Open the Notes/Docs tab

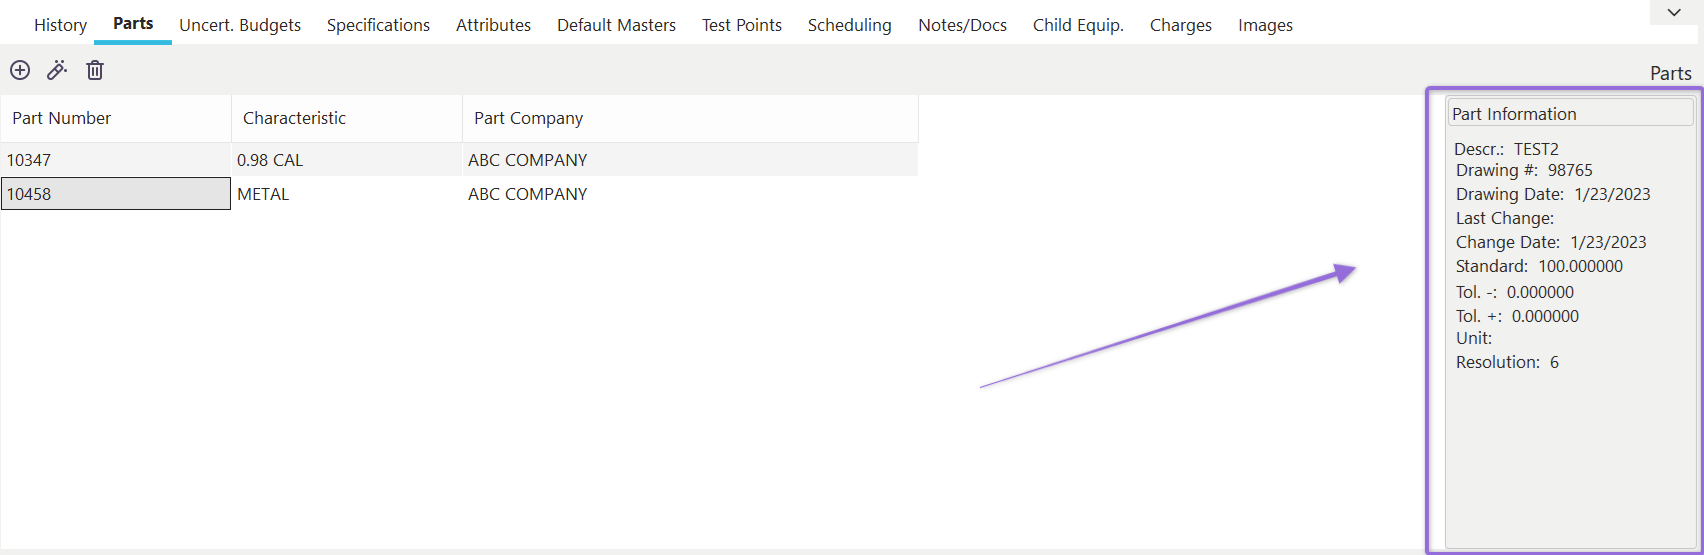click(962, 25)
